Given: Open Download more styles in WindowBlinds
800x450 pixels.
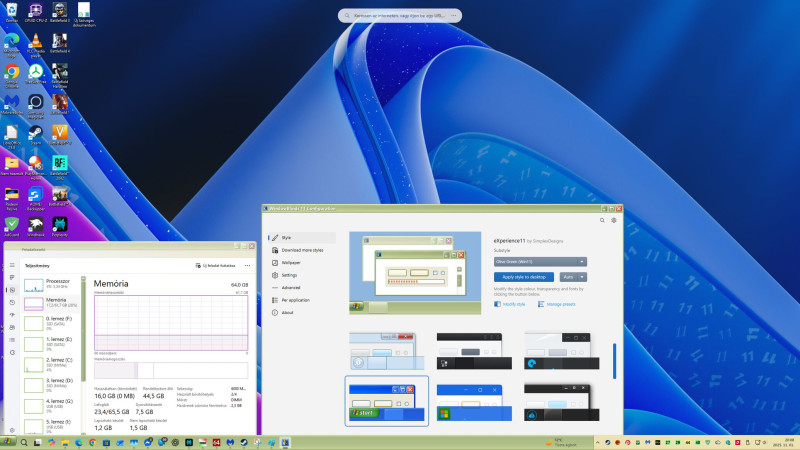Looking at the screenshot, I should pyautogui.click(x=302, y=251).
